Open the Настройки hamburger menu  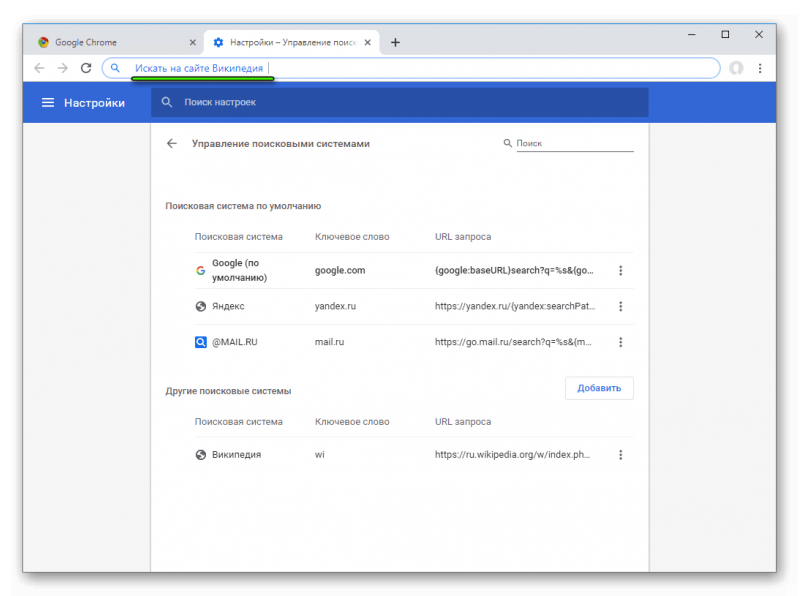48,103
